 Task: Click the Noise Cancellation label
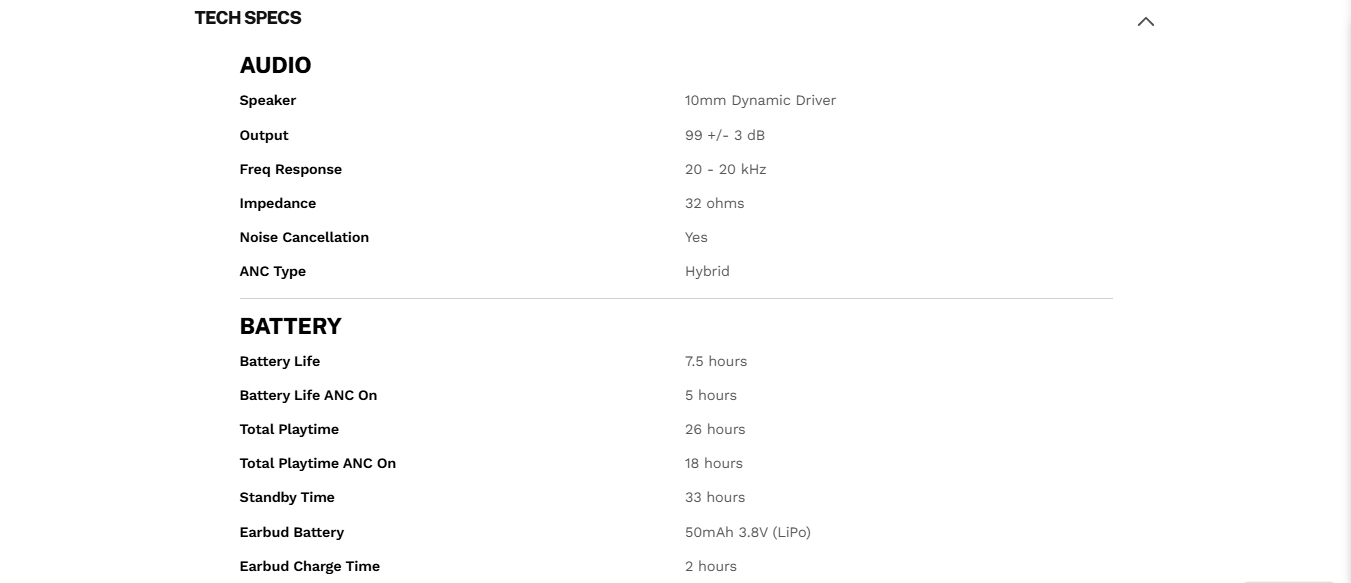coord(304,237)
